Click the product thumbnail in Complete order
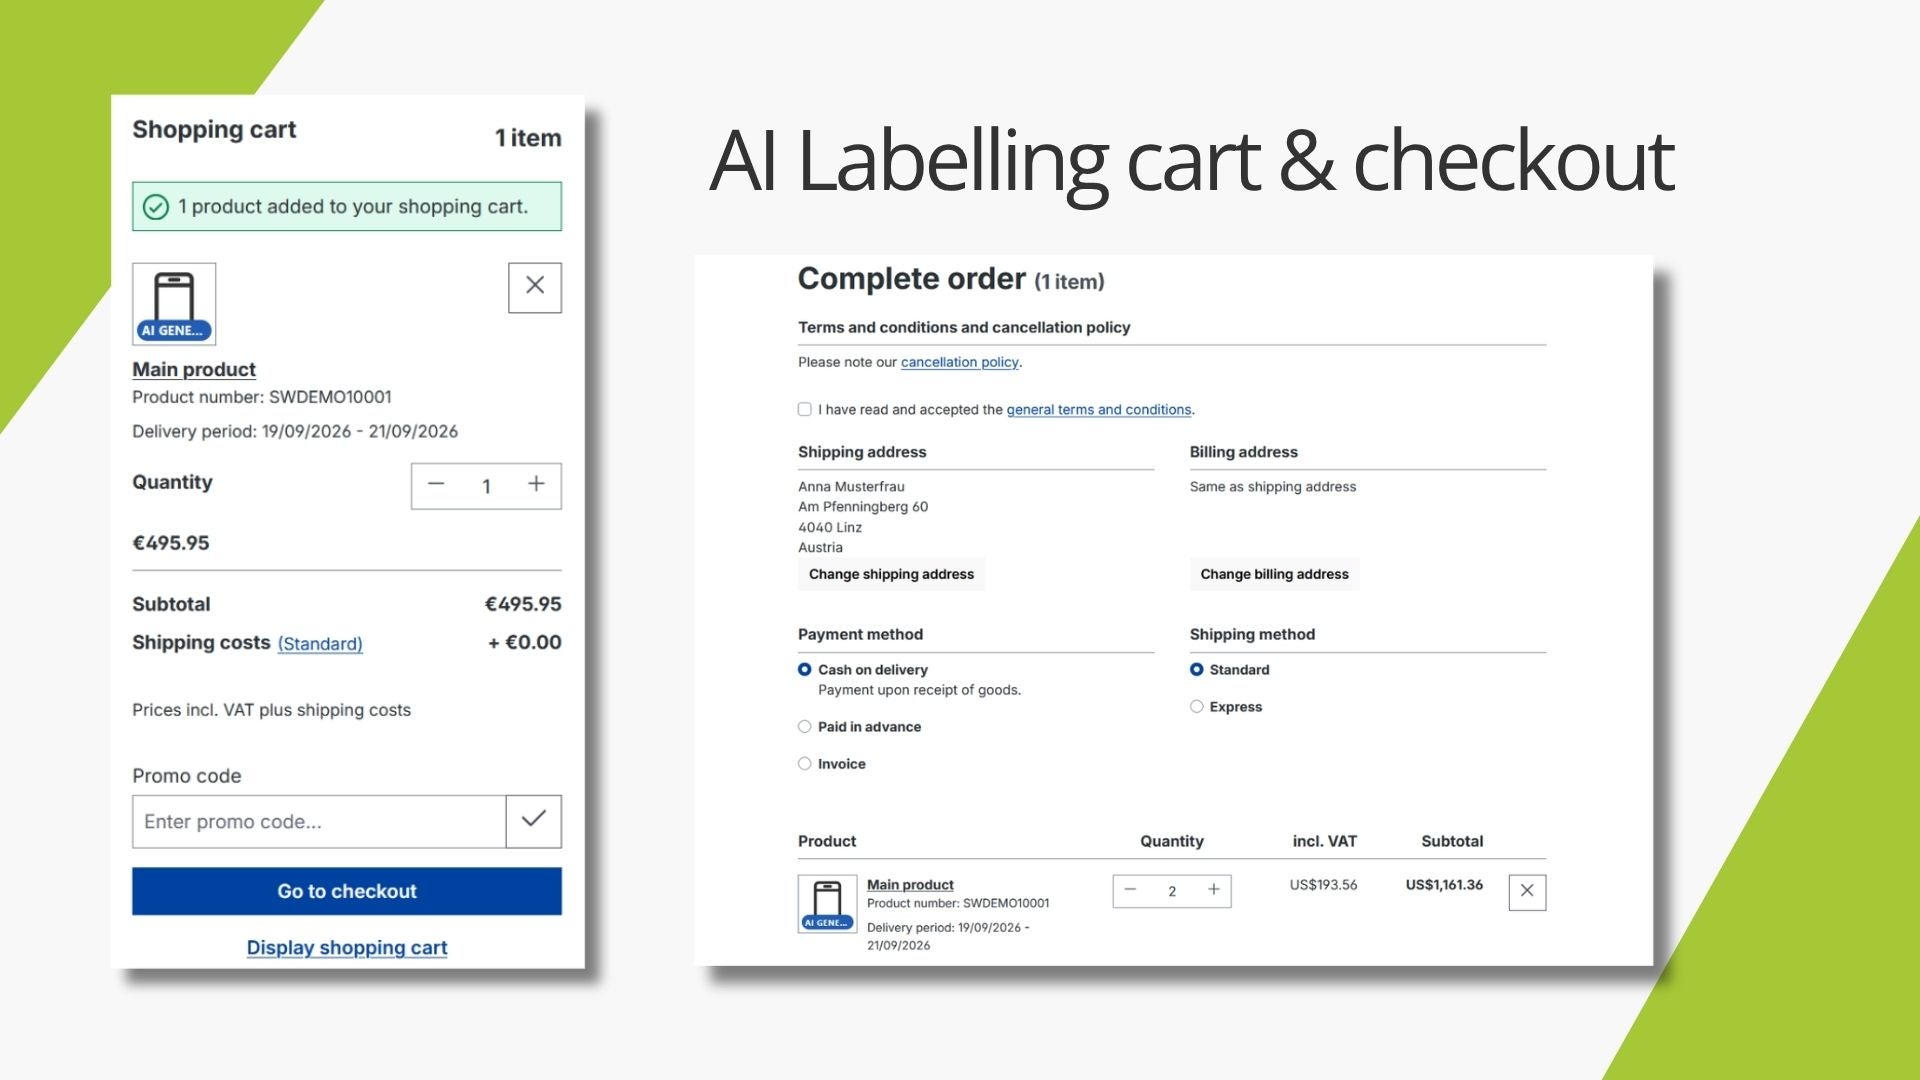This screenshot has width=1920, height=1080. pyautogui.click(x=827, y=904)
